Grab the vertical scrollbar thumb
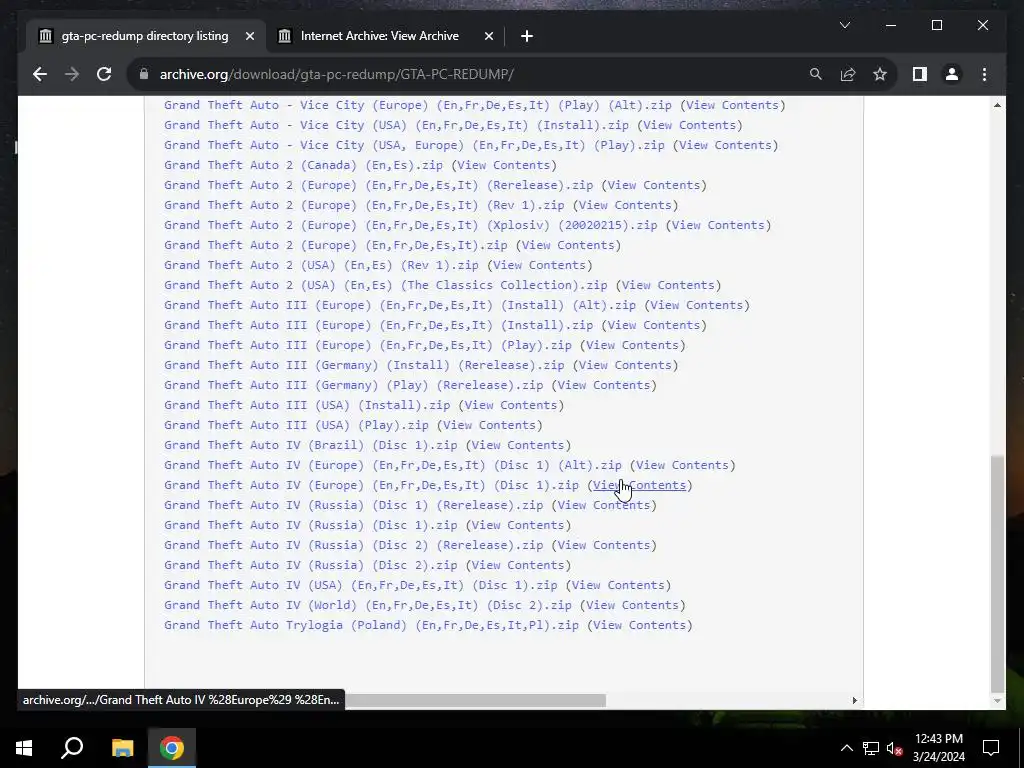Screen dimensions: 1024x768 [997, 573]
